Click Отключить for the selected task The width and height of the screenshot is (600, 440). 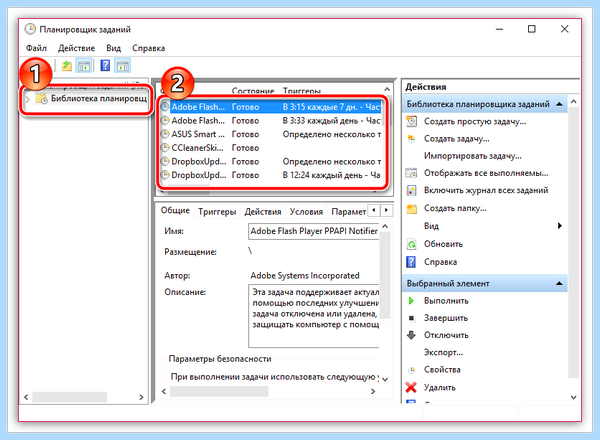pyautogui.click(x=446, y=335)
